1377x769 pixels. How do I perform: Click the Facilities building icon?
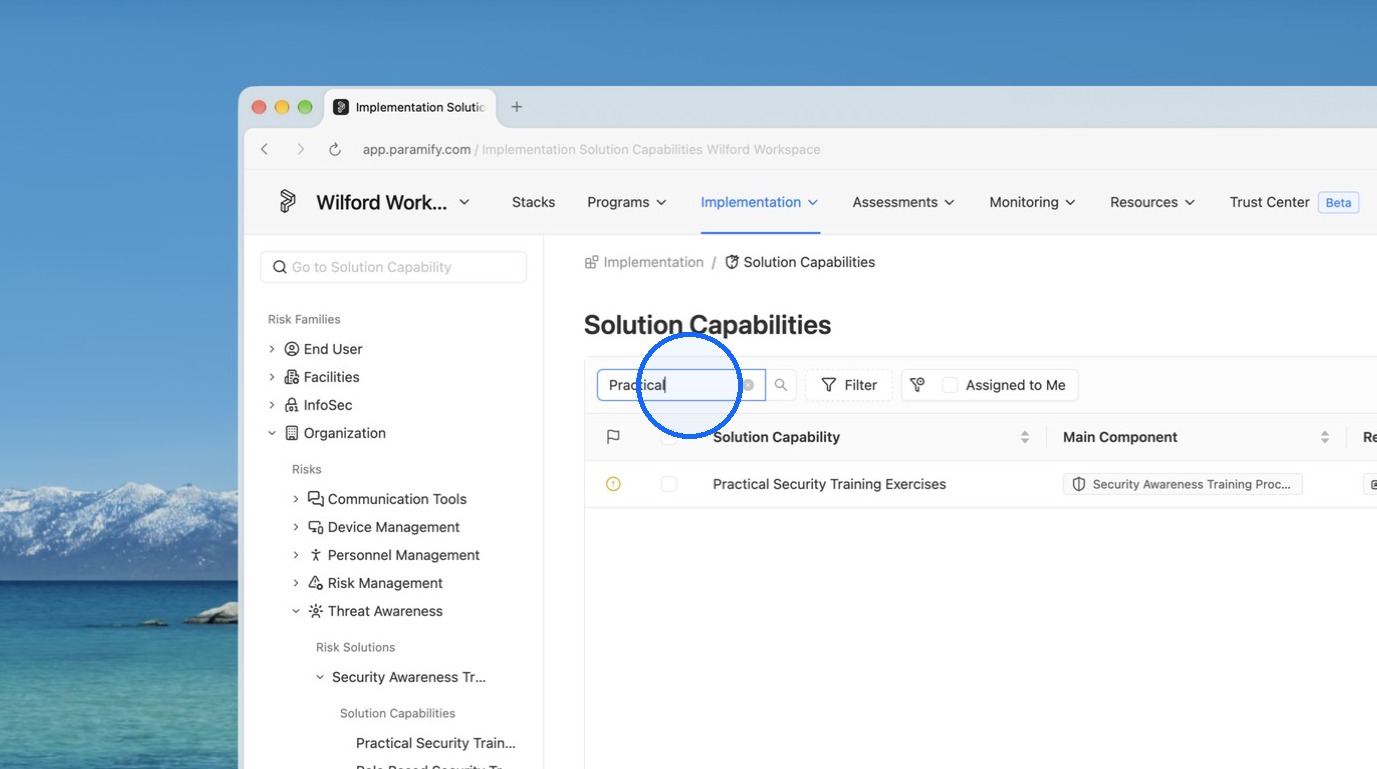[292, 377]
